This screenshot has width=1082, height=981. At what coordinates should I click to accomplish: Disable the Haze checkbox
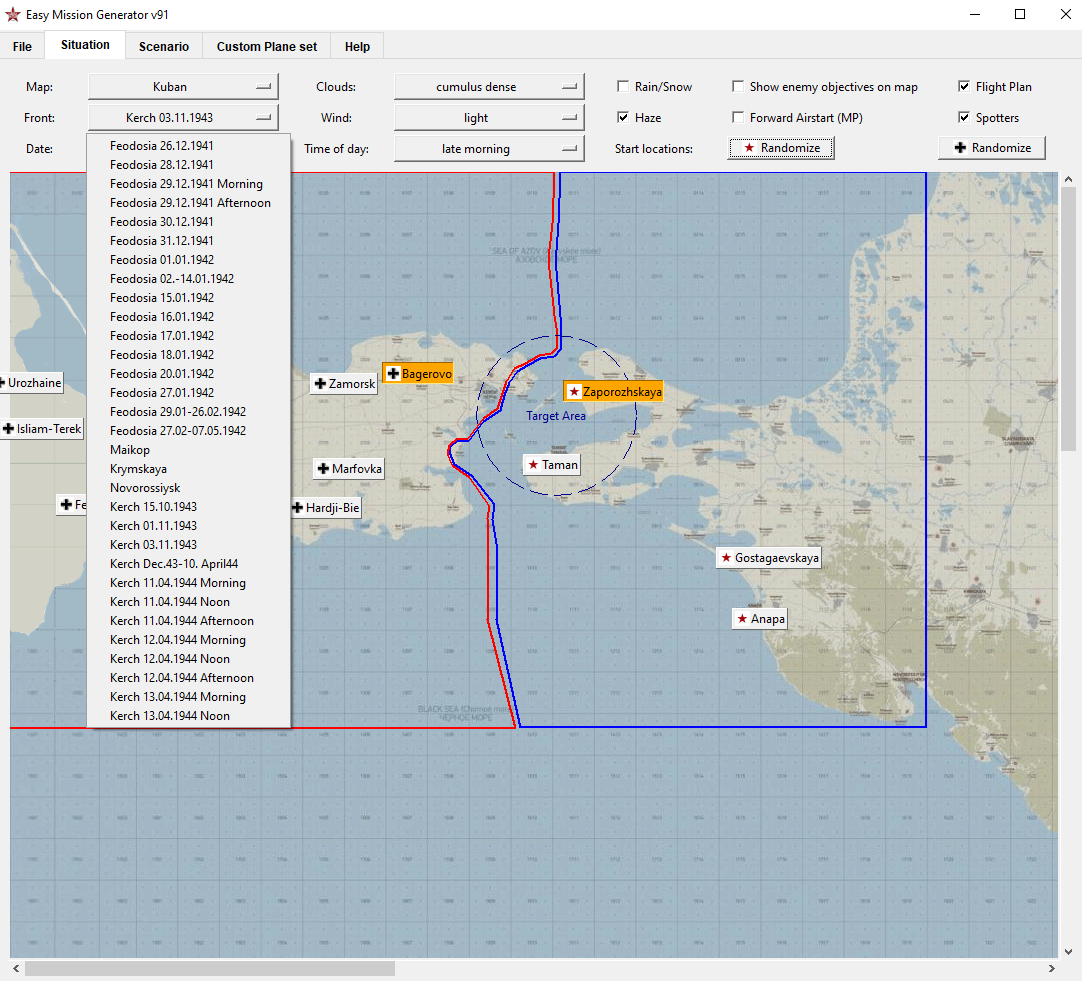tap(623, 117)
